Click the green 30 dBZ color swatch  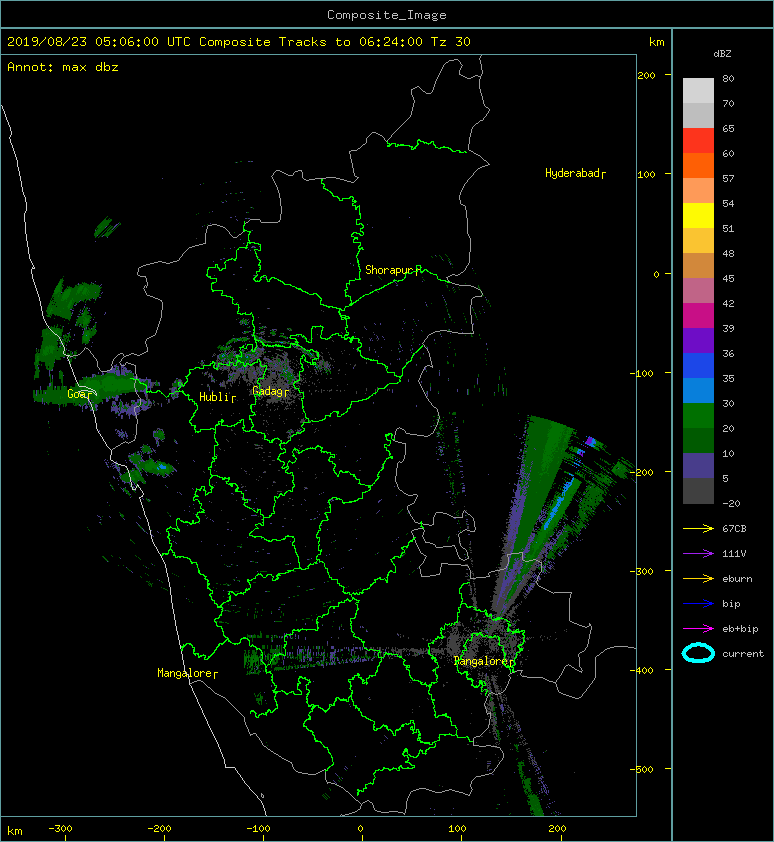698,416
